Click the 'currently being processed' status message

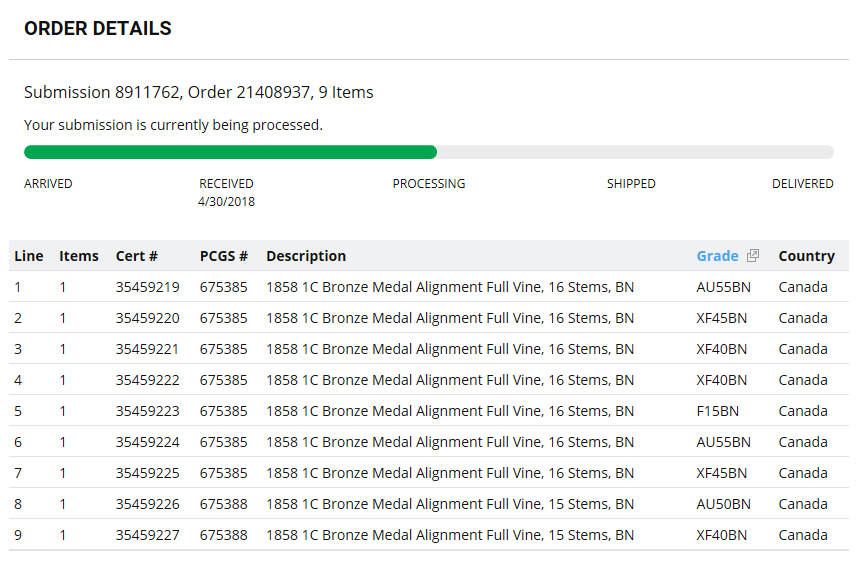[174, 125]
